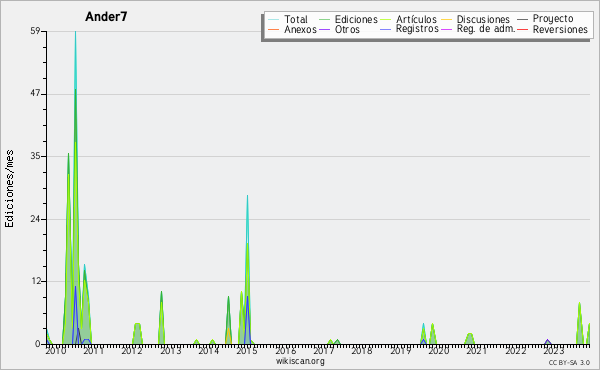Viewport: 600px width, 370px height.
Task: Select the Registros legend entry
Action: click(x=417, y=29)
